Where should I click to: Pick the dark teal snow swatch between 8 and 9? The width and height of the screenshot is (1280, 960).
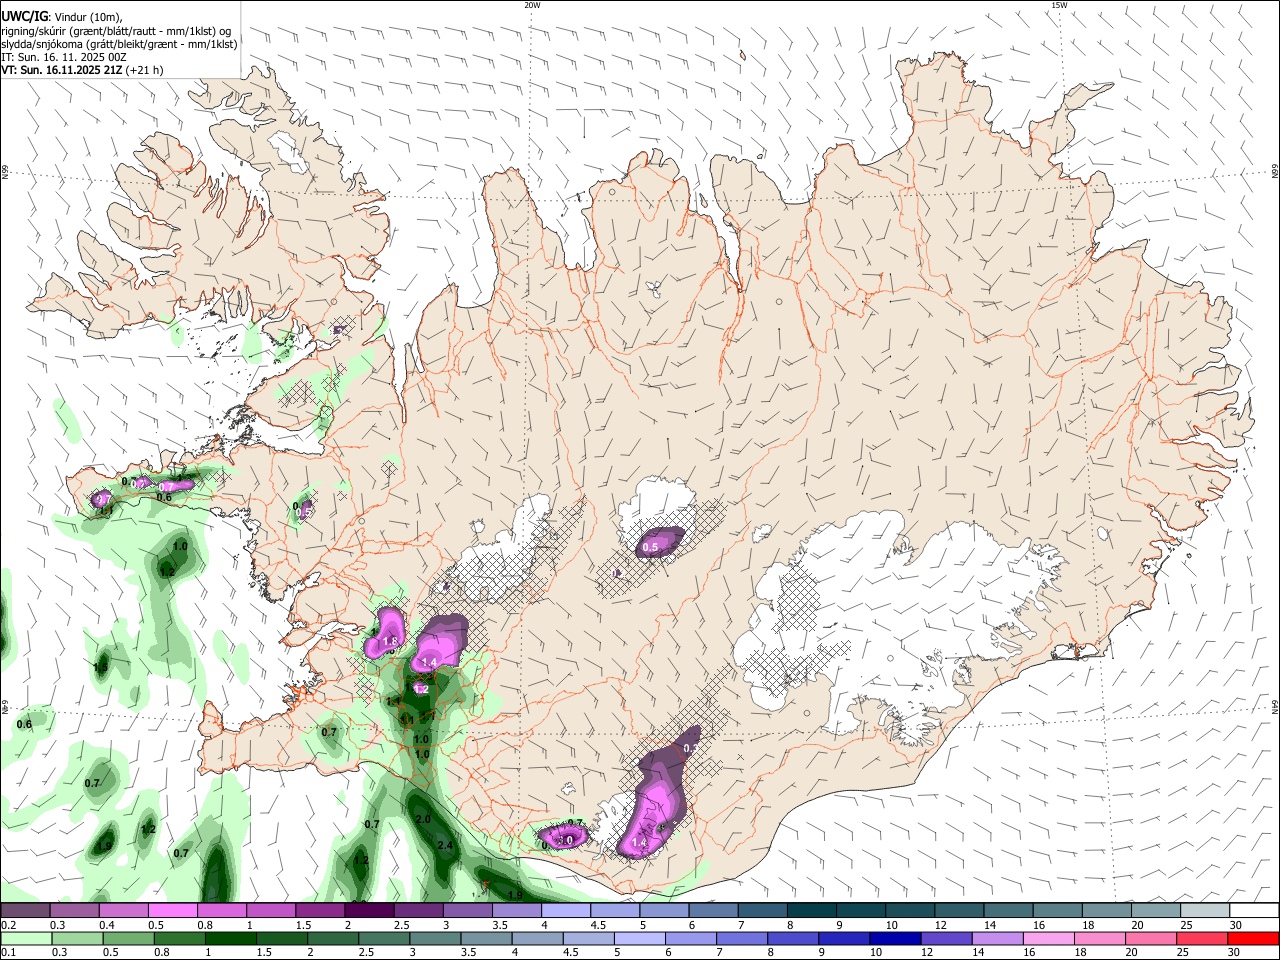click(811, 911)
